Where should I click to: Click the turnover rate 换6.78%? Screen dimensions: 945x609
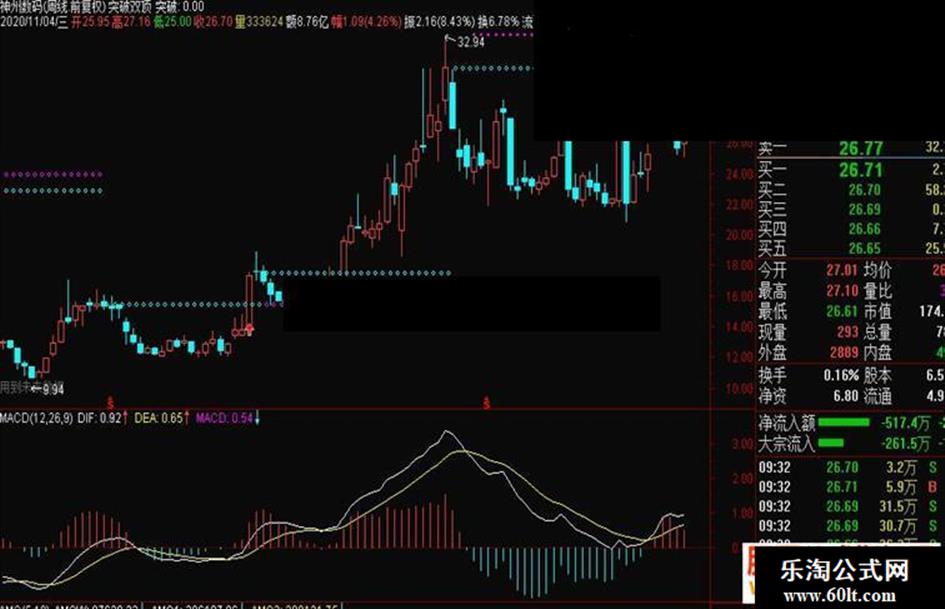[x=498, y=22]
